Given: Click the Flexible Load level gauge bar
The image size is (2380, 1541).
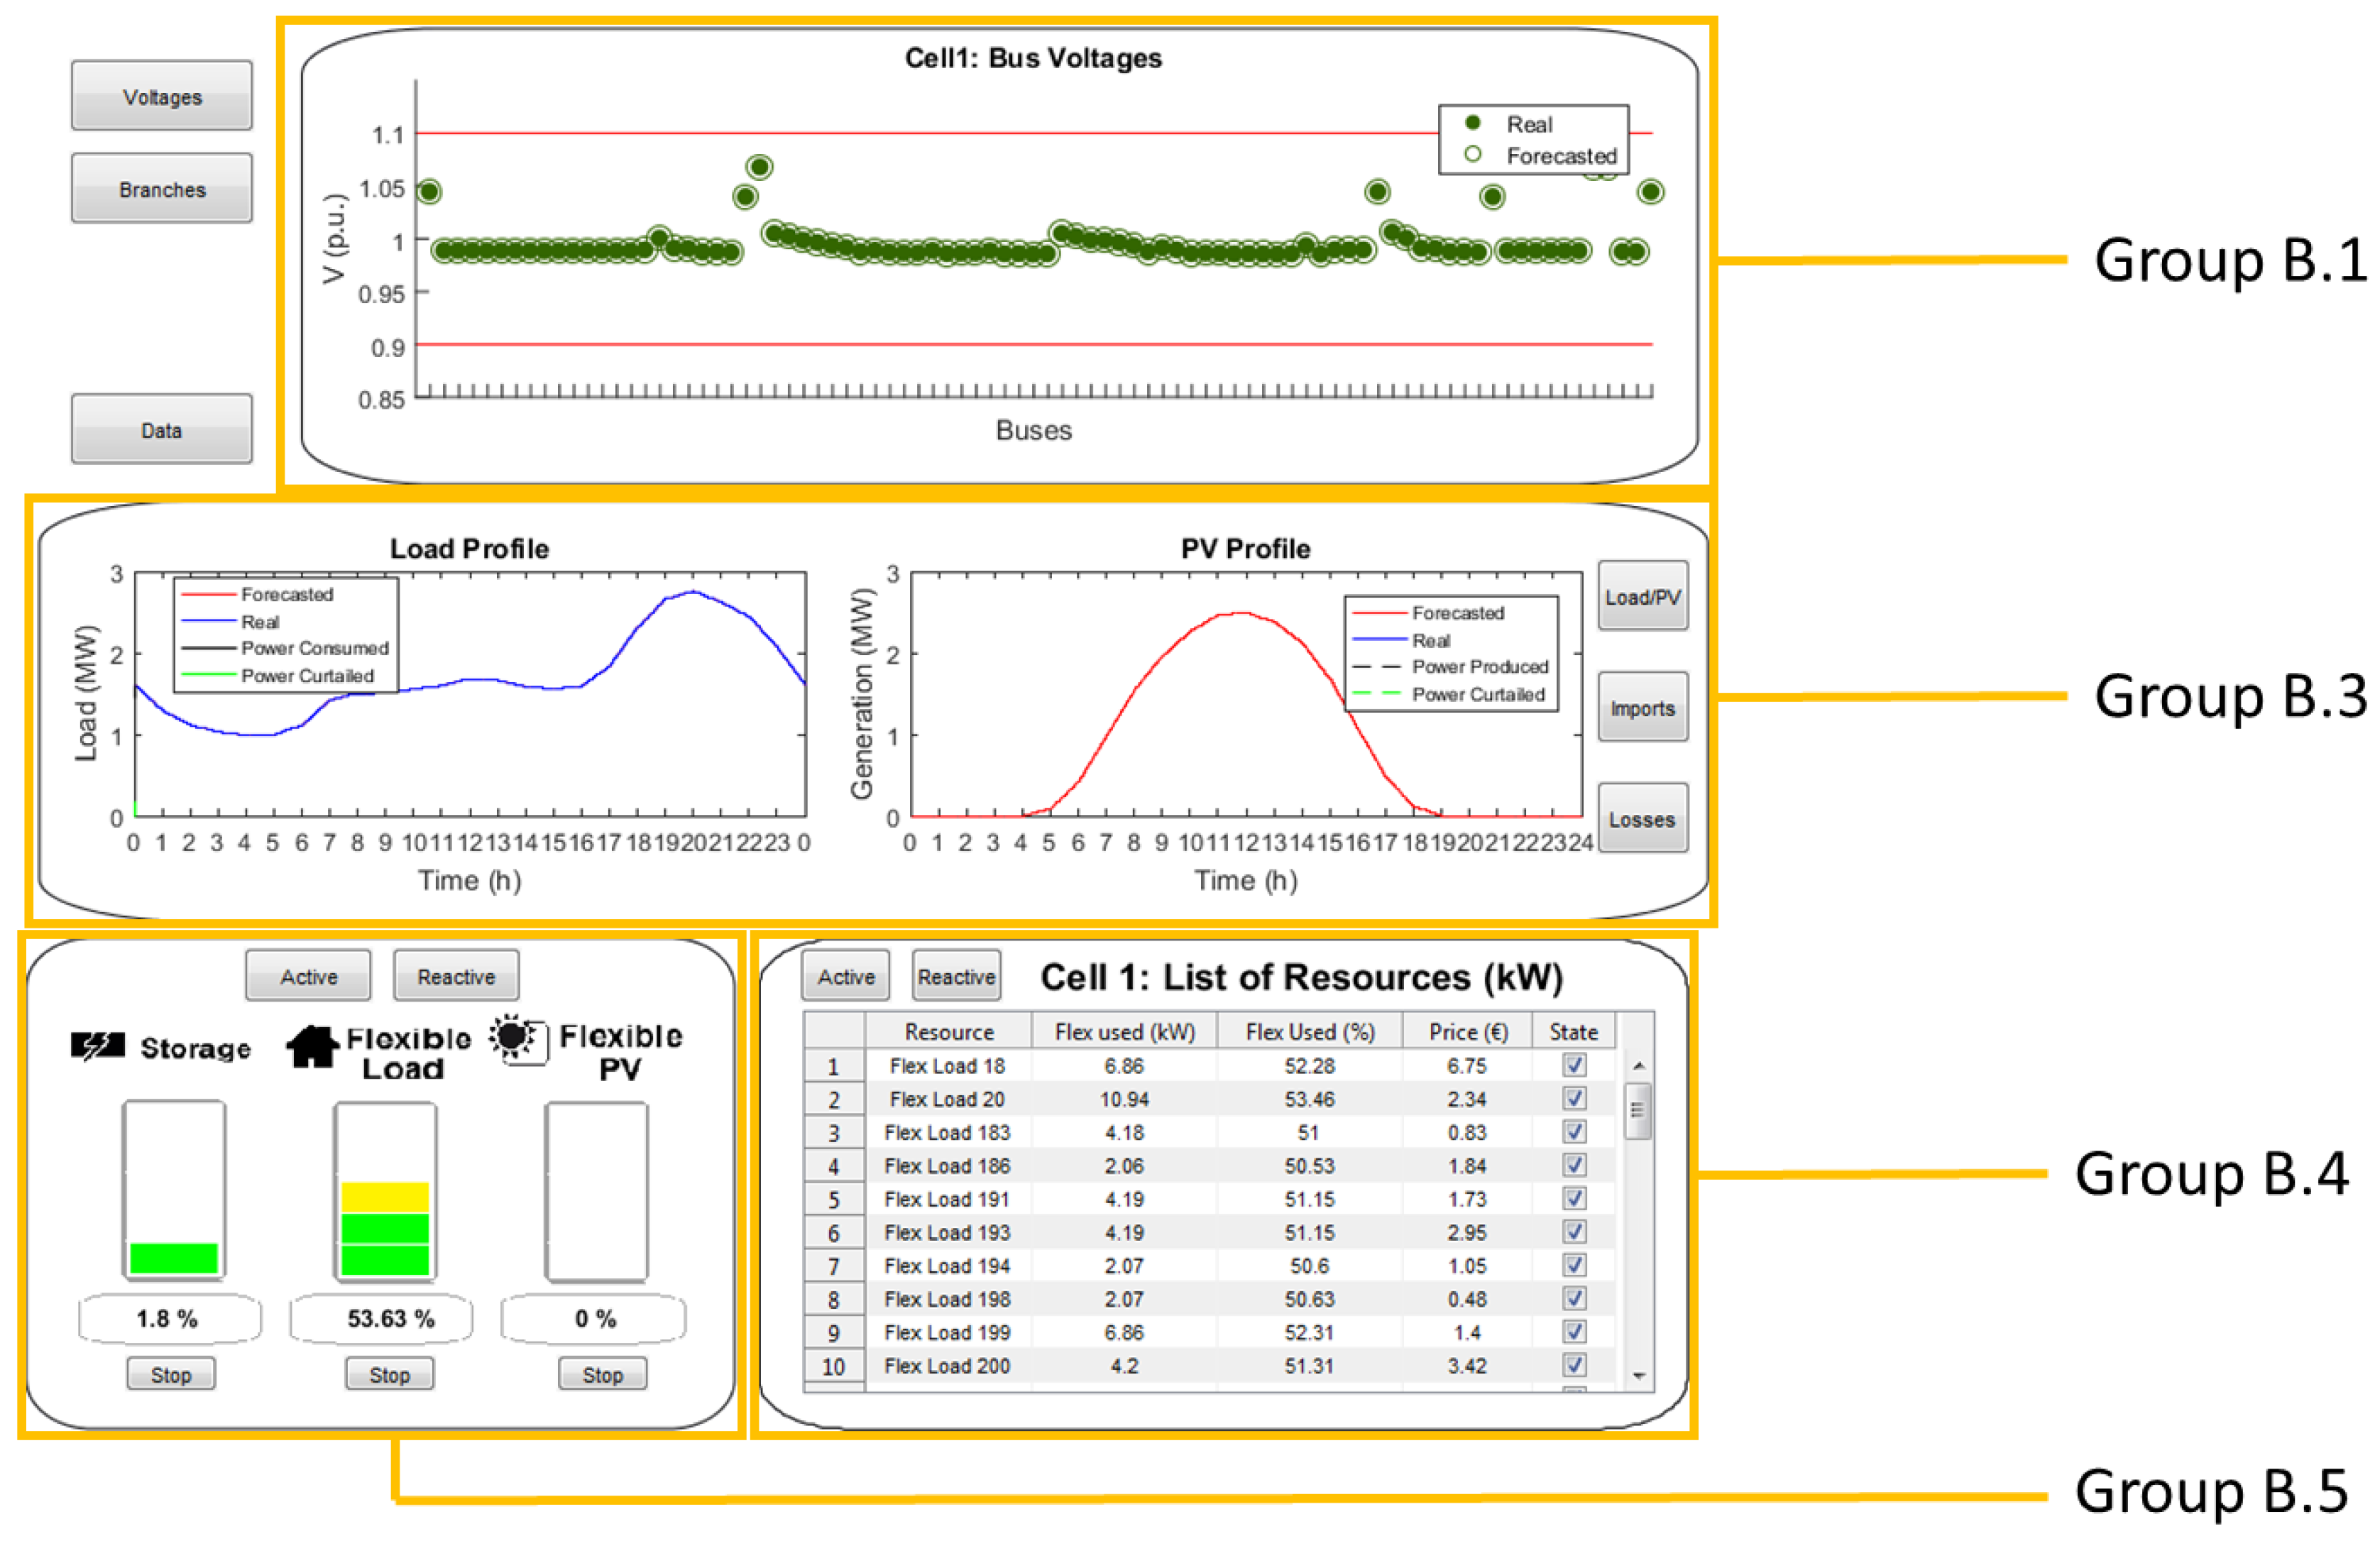Looking at the screenshot, I should click(385, 1190).
